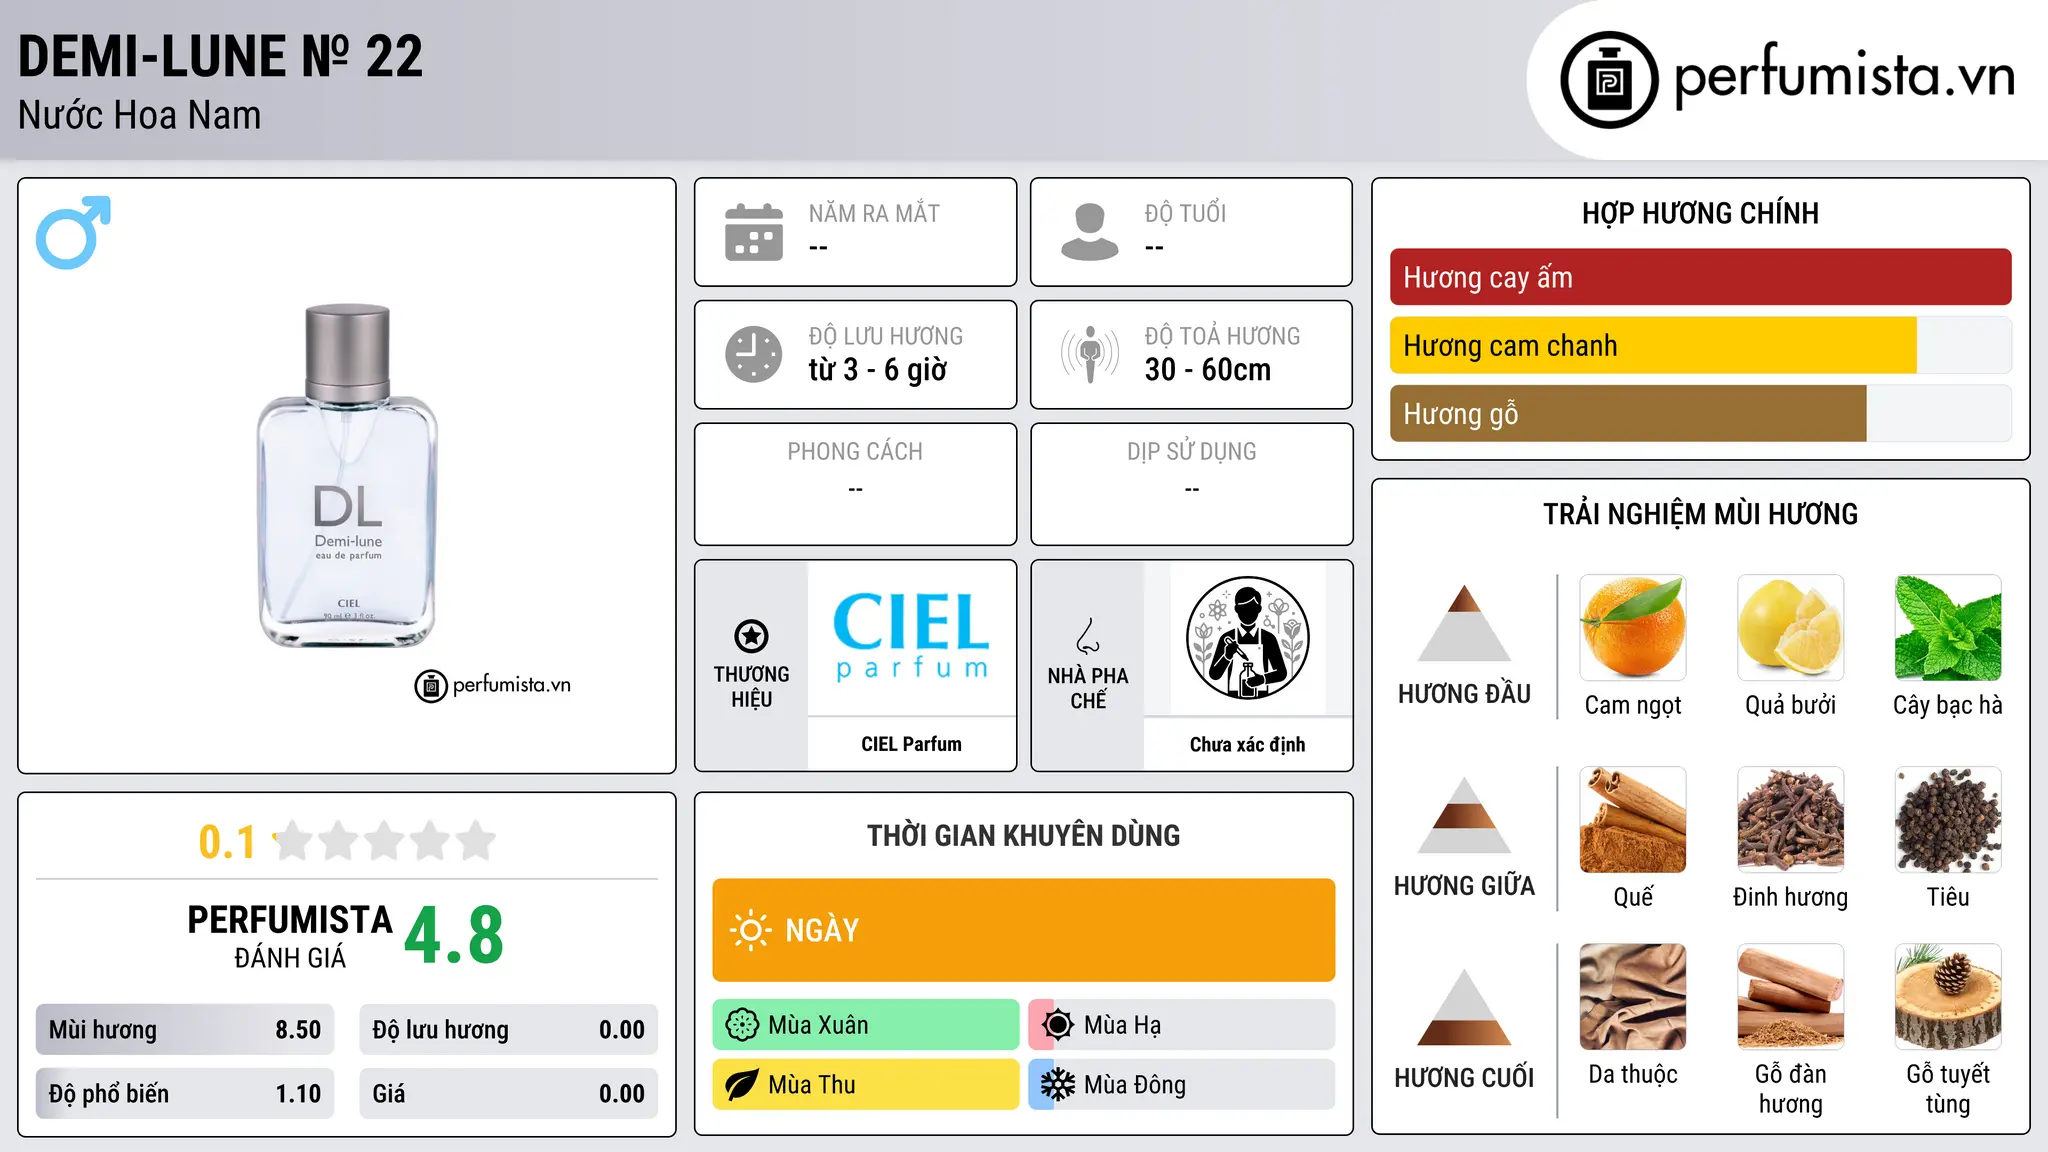This screenshot has width=2048, height=1152.
Task: Click the Perfumista đánh giá label
Action: 290,936
